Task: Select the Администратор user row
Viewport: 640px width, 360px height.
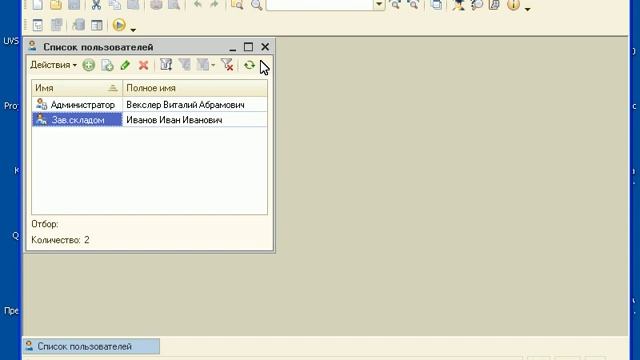Action: tap(149, 104)
